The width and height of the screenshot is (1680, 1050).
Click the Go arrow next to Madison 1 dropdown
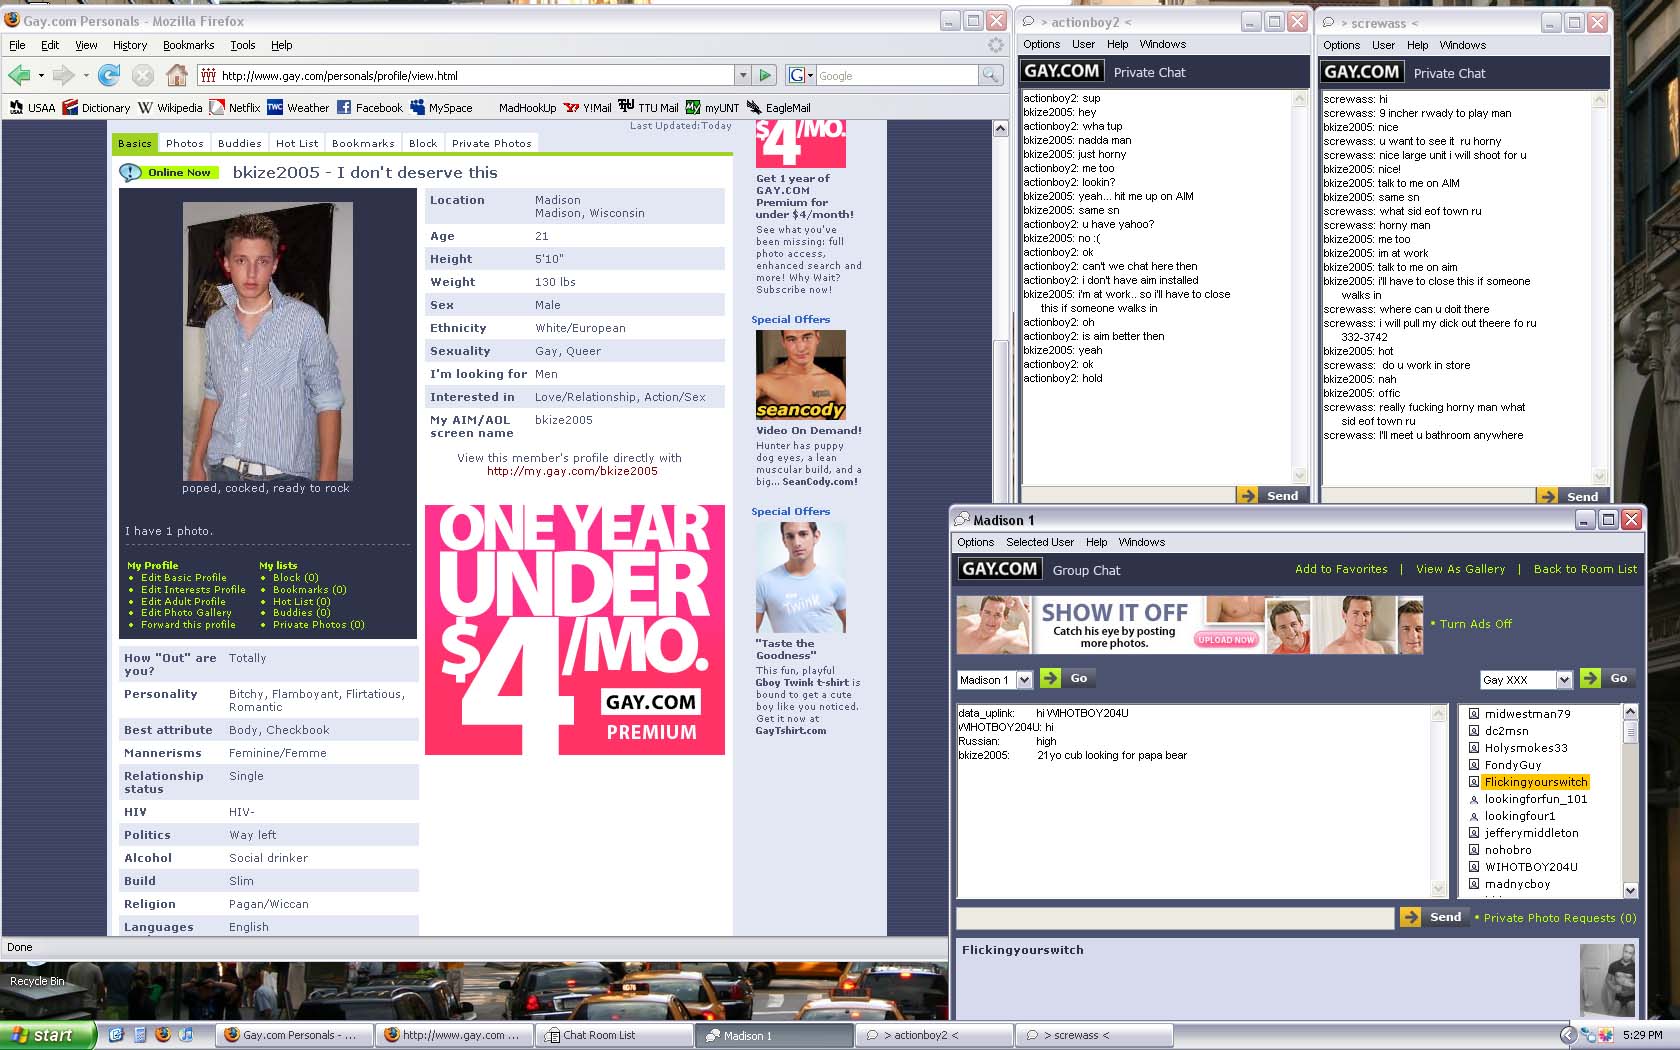[x=1050, y=678]
